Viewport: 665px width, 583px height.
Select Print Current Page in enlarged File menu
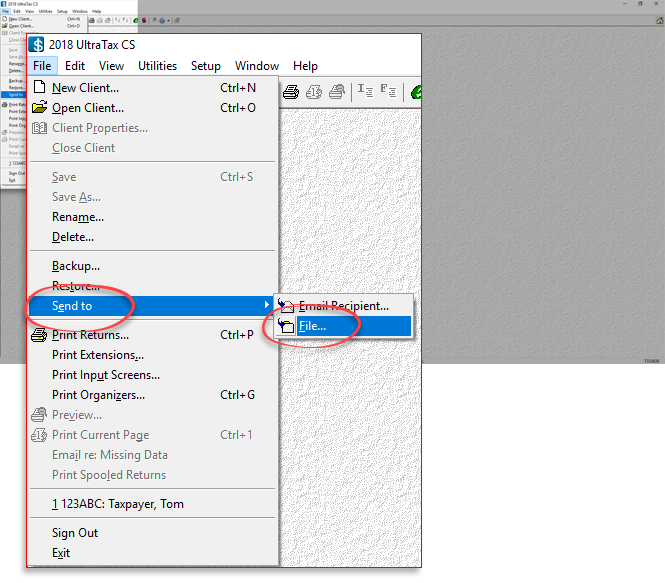(x=153, y=435)
